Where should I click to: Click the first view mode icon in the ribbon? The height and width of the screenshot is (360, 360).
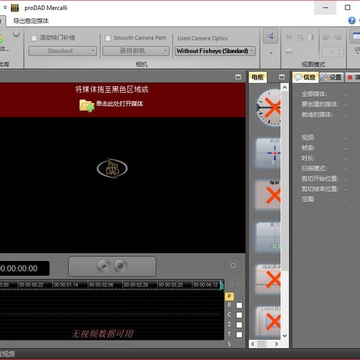click(x=289, y=37)
